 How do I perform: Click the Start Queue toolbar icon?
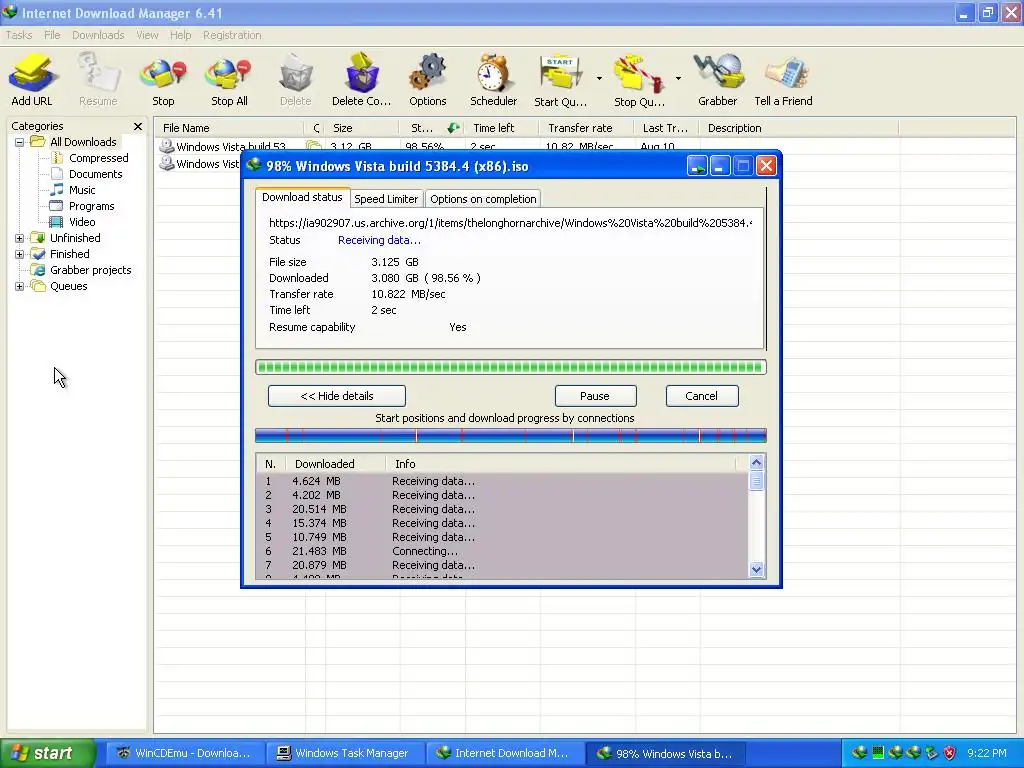560,80
